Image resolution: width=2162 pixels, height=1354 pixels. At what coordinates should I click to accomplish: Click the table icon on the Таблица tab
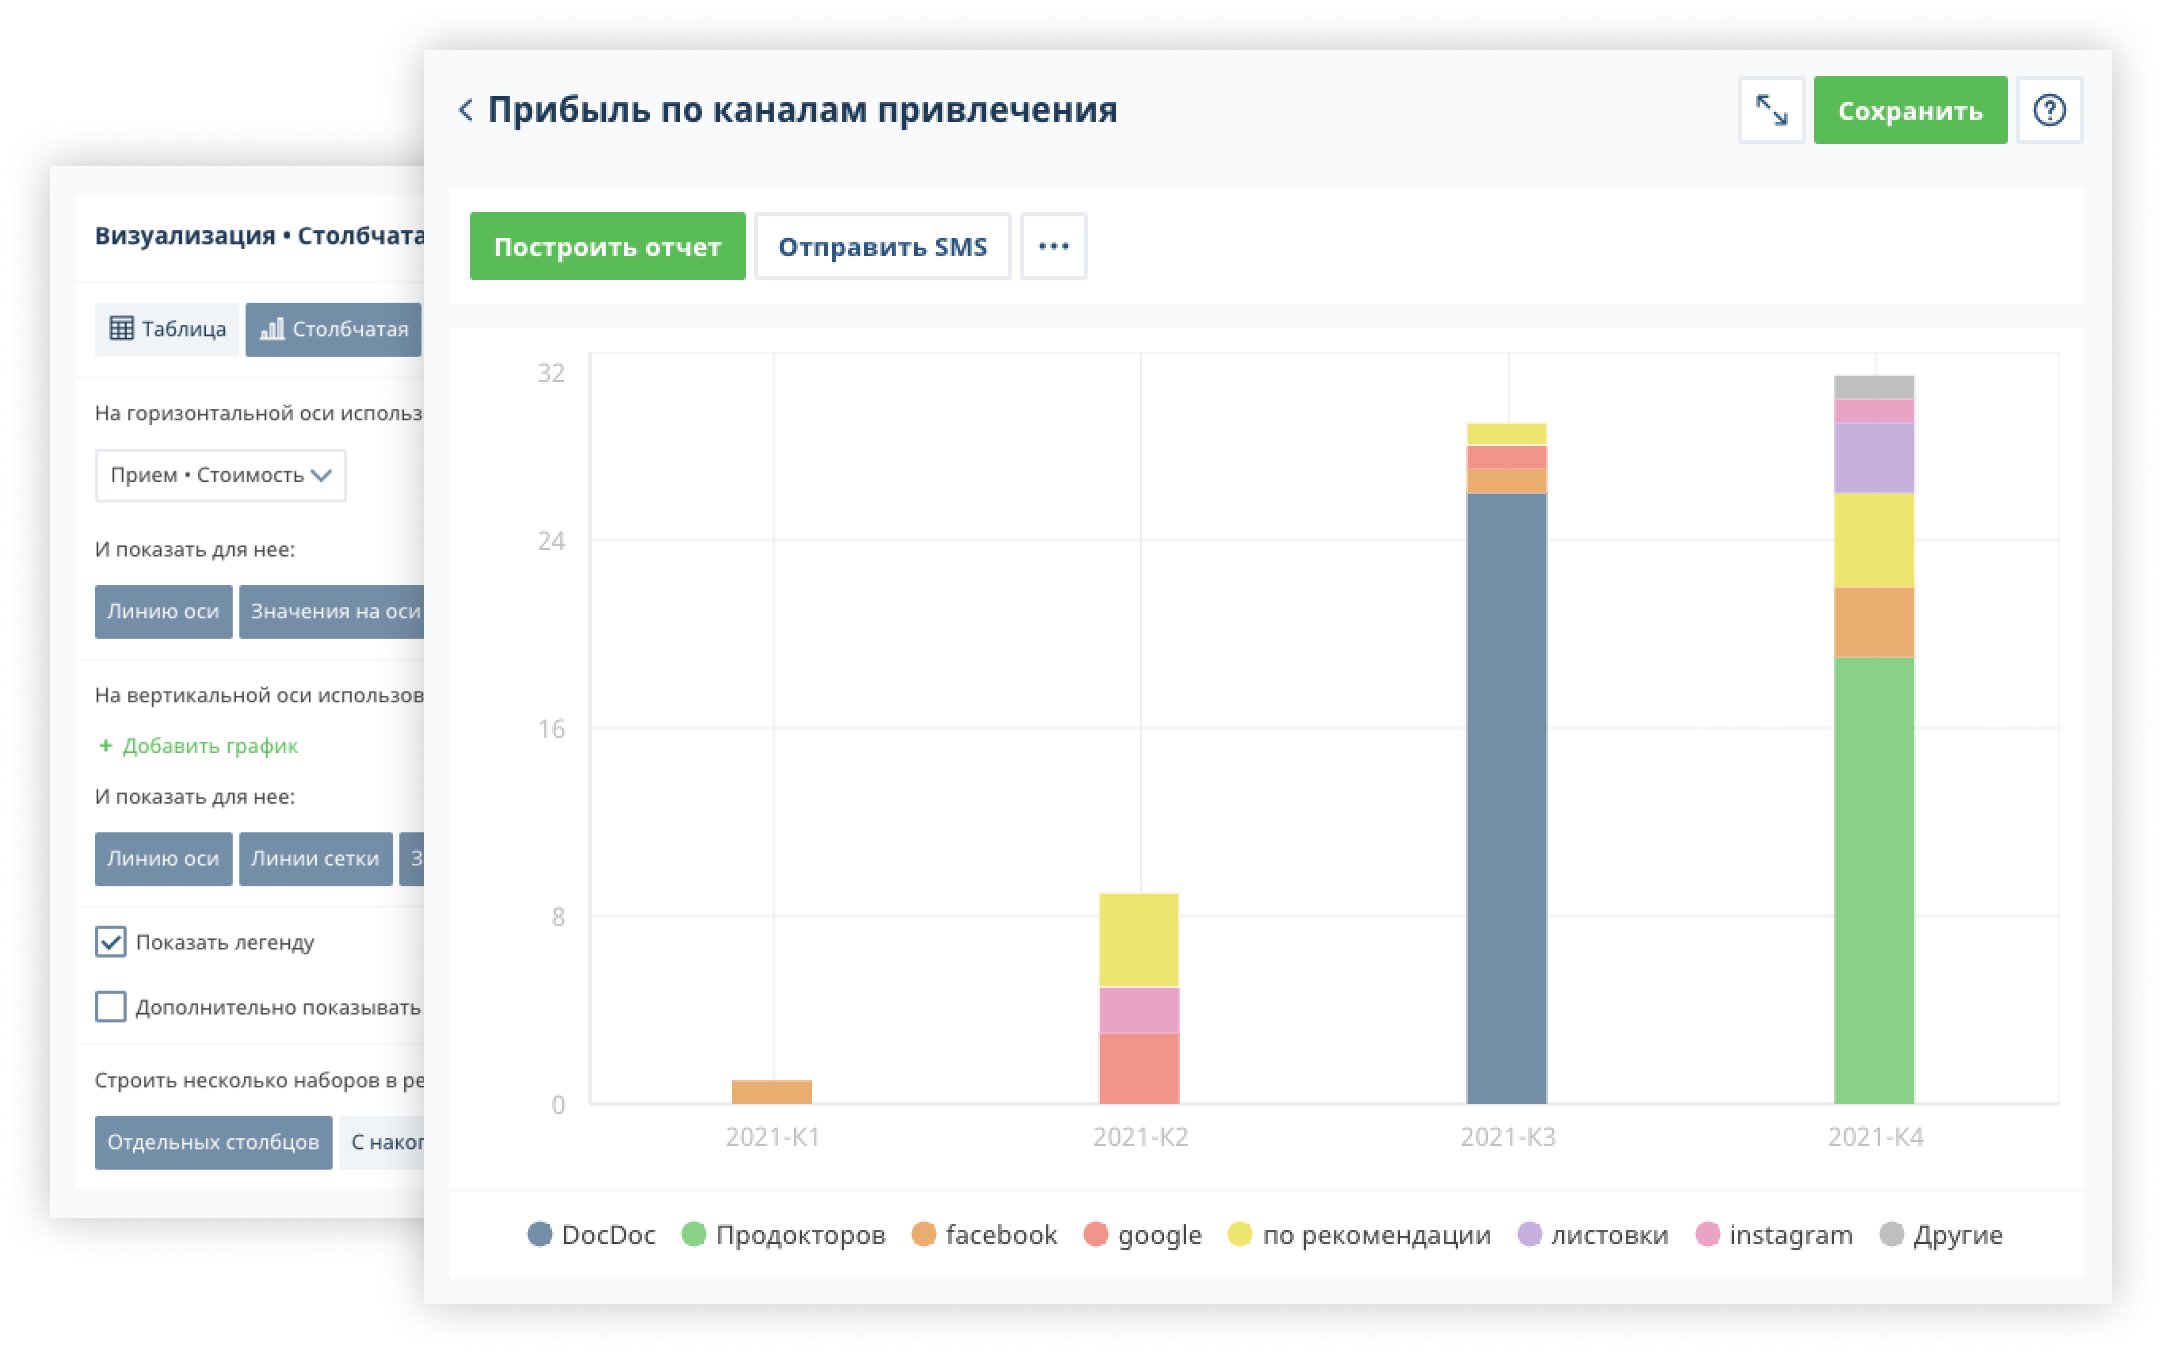tap(120, 328)
